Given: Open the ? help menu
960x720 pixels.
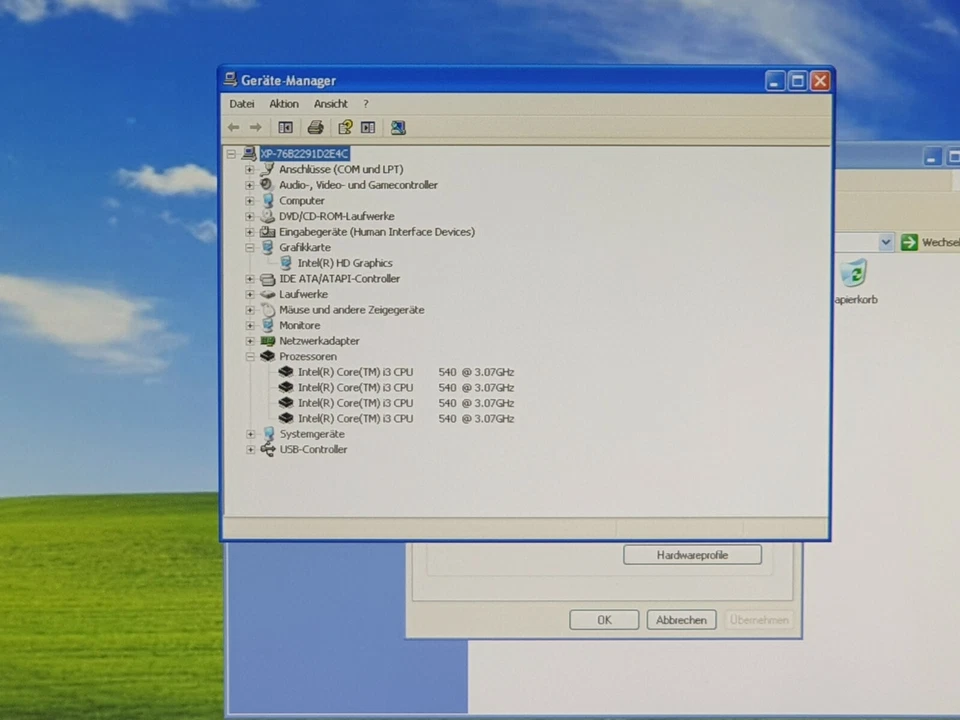Looking at the screenshot, I should pyautogui.click(x=366, y=104).
